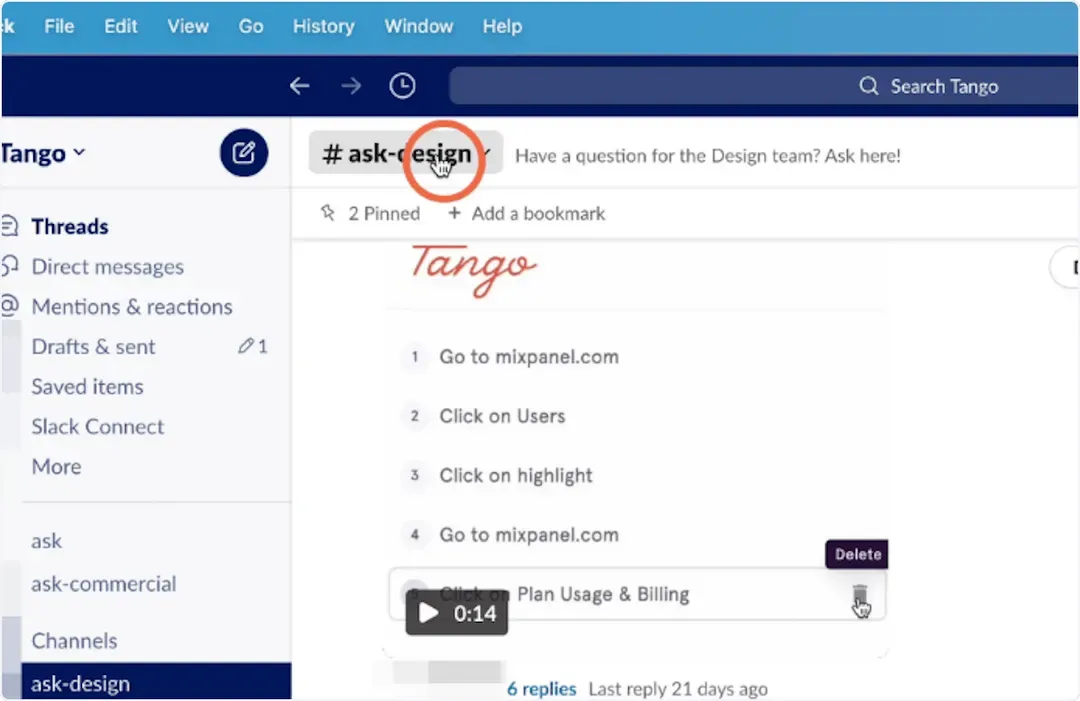Click the channel topic description text
1080x701 pixels.
[708, 156]
